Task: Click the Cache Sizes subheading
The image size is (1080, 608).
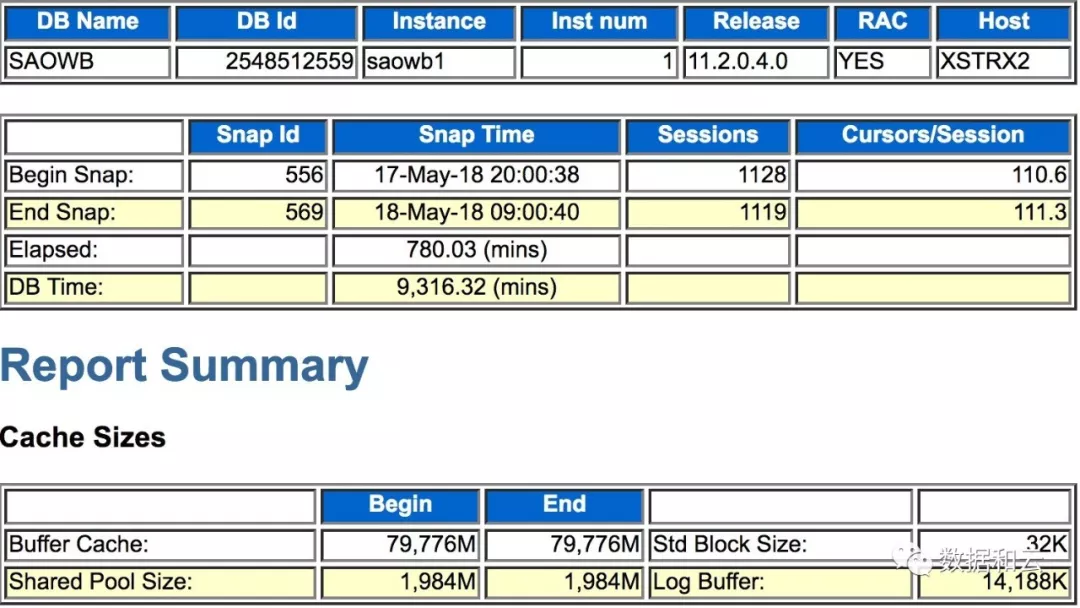Action: [83, 438]
